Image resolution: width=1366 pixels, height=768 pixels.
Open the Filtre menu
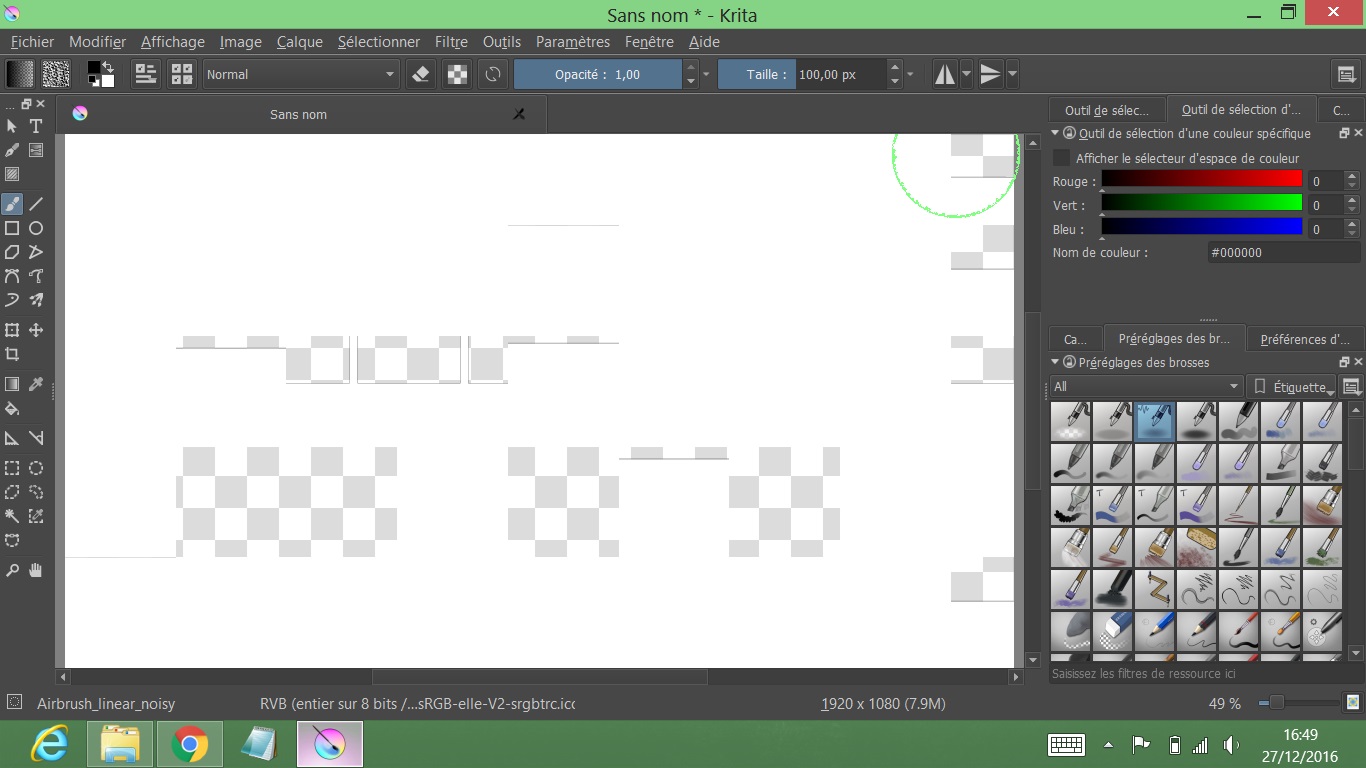pos(451,42)
